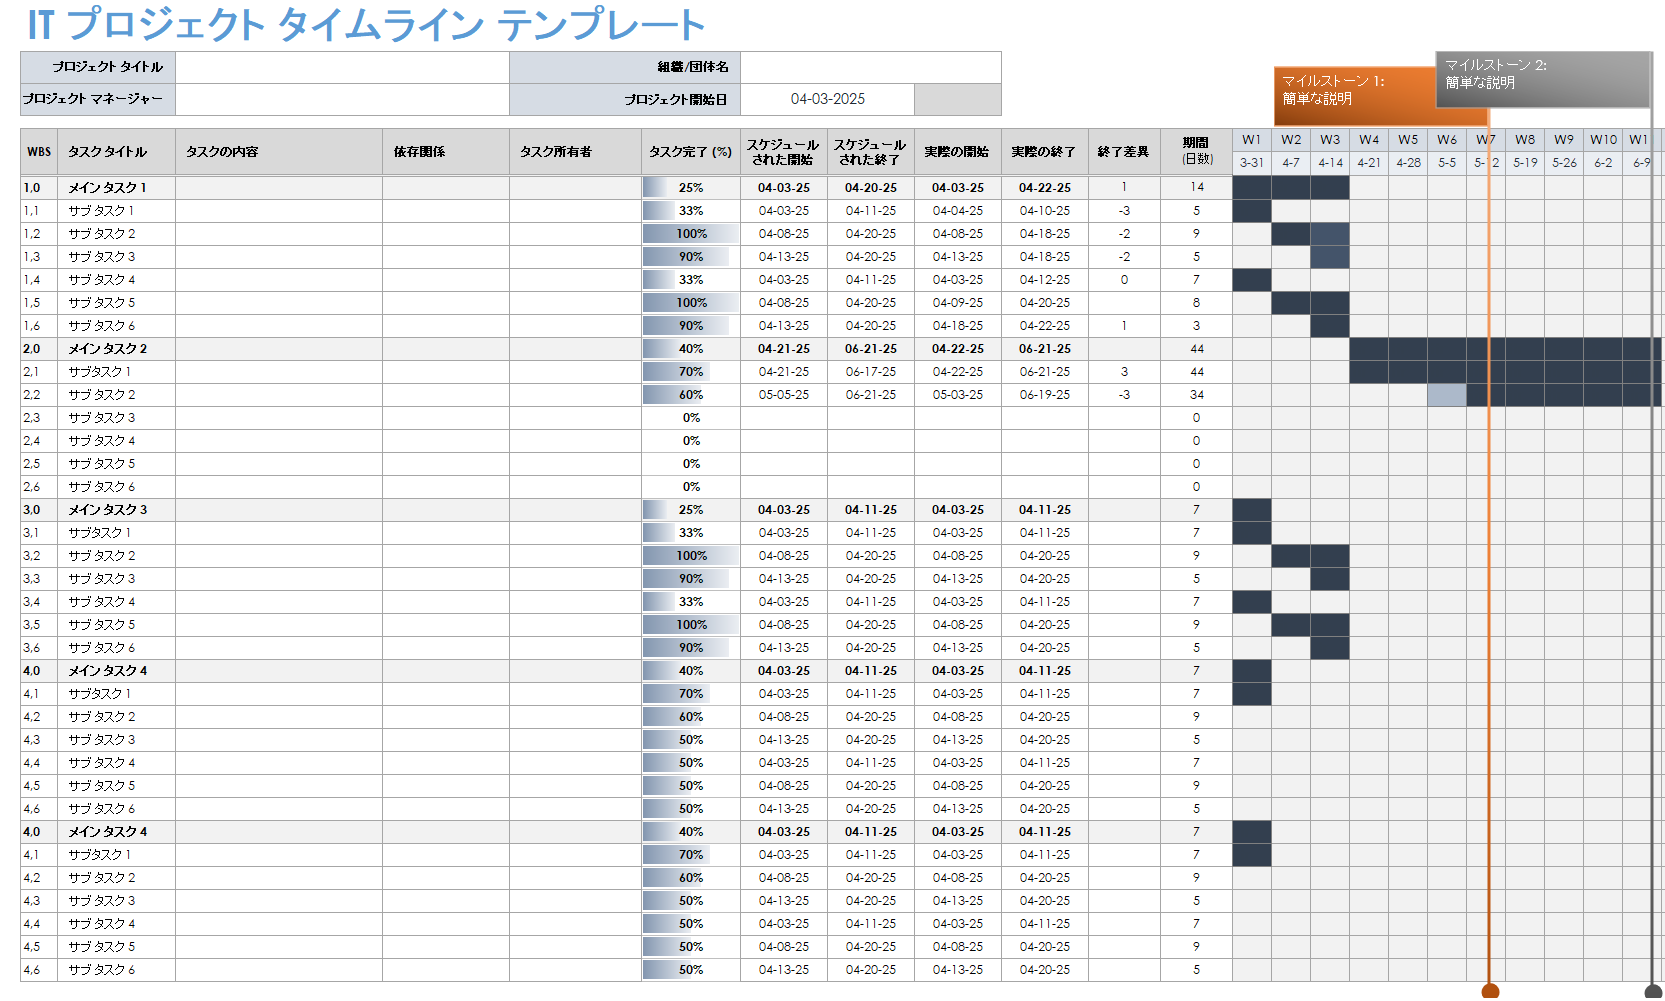Screen dimensions: 1665x1001
Task: Select the プロジェクト マネージャー input cell
Action: tap(342, 99)
